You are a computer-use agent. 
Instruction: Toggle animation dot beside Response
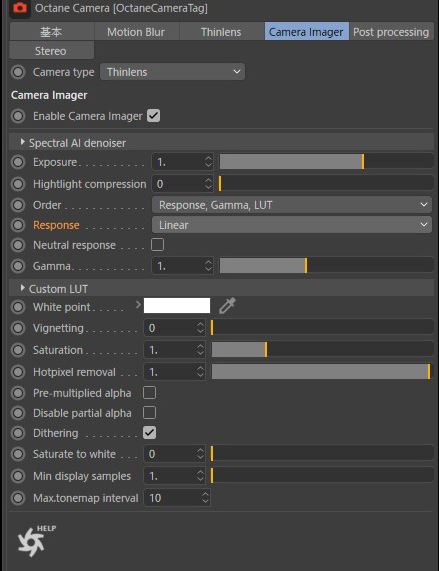pyautogui.click(x=18, y=225)
